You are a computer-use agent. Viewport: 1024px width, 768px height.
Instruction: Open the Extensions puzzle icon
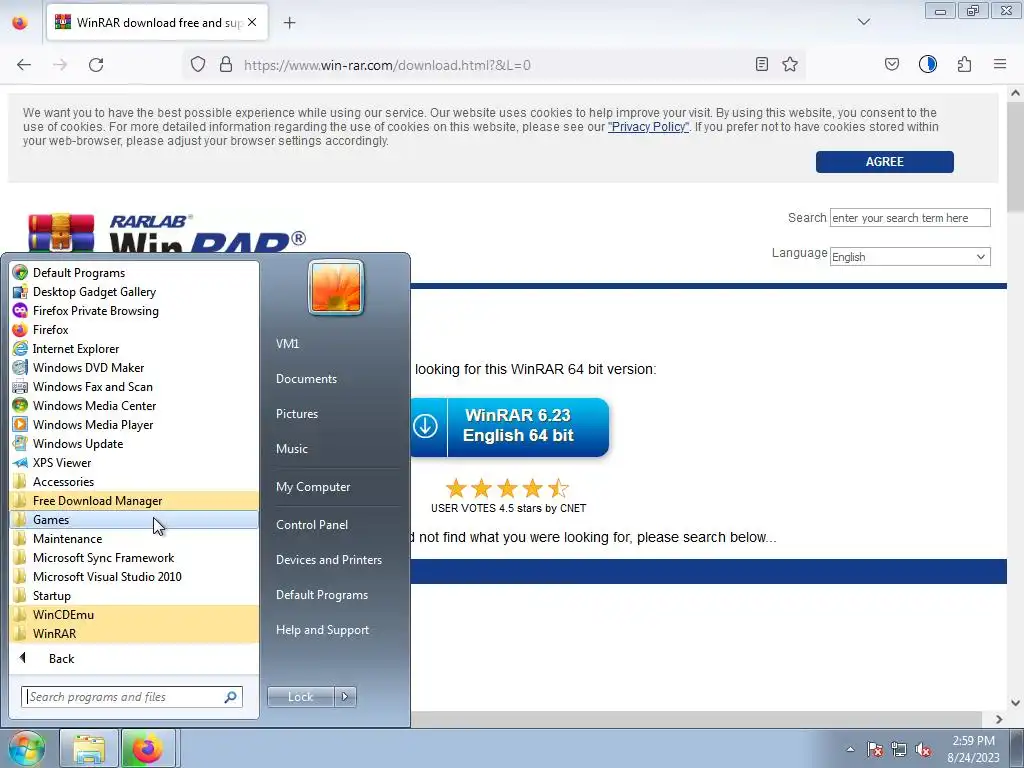click(965, 64)
